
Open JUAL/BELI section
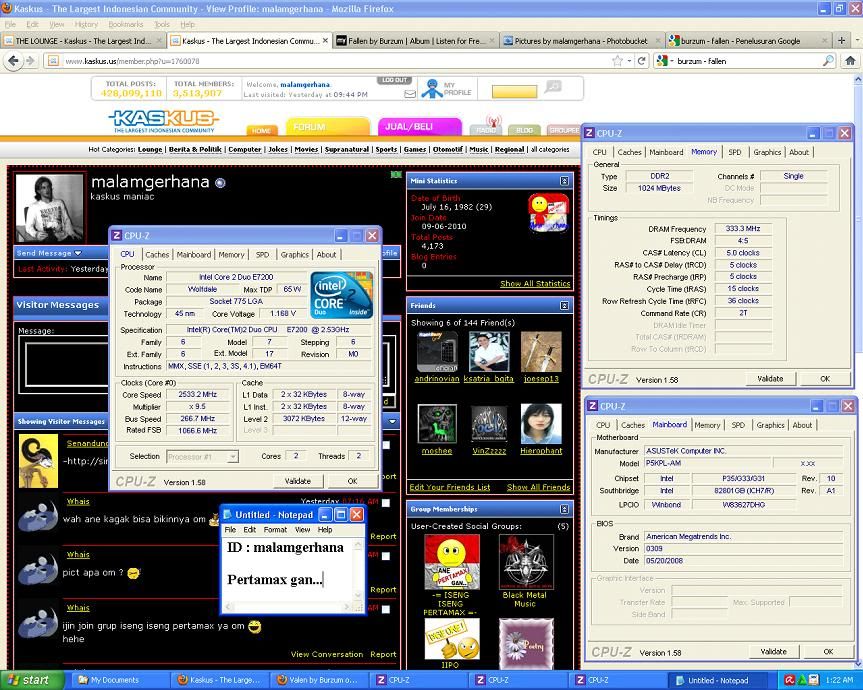(x=419, y=126)
